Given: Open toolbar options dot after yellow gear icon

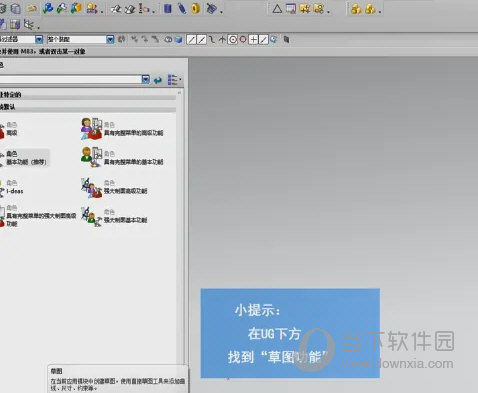Looking at the screenshot, I should tap(328, 12).
